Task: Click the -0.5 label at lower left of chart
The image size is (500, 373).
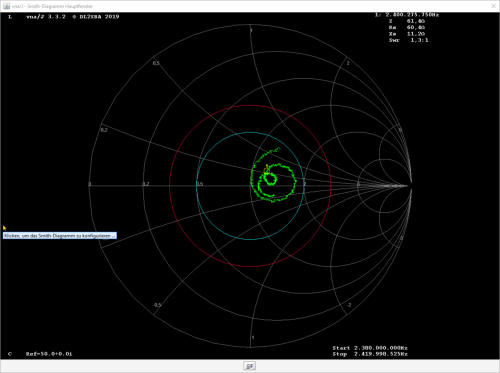Action: point(157,305)
